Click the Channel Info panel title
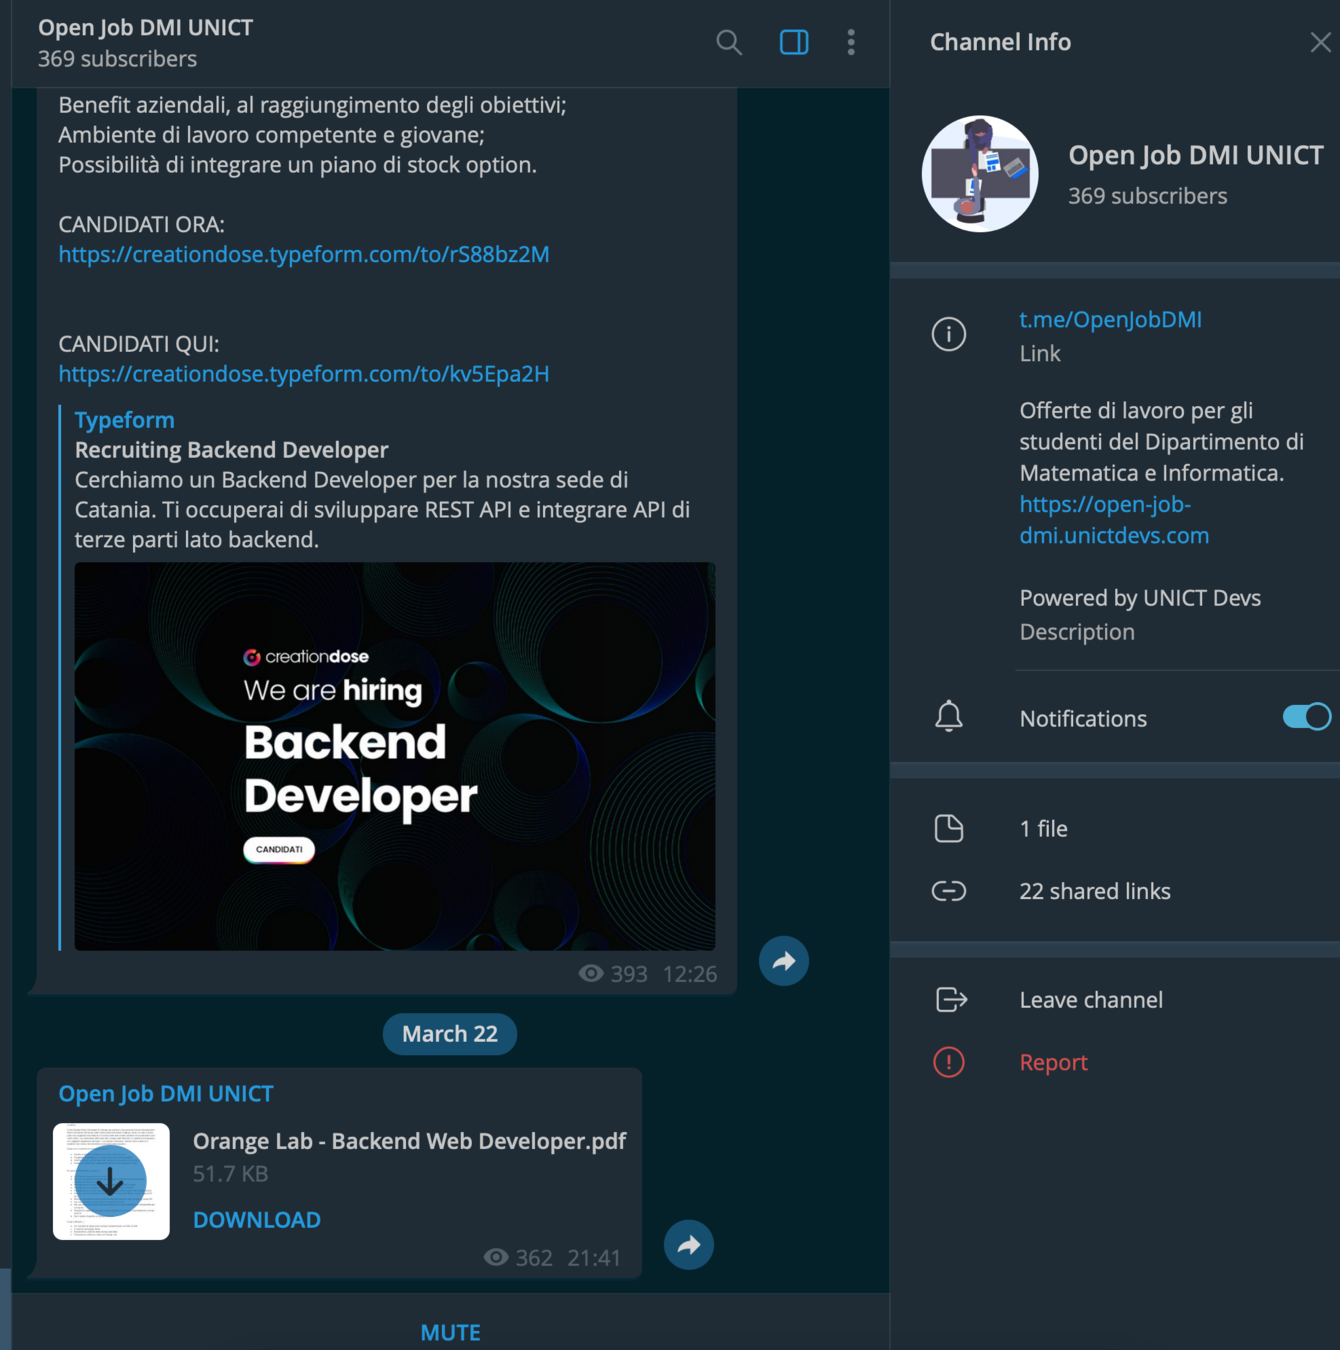Viewport: 1340px width, 1350px height. (x=1000, y=42)
